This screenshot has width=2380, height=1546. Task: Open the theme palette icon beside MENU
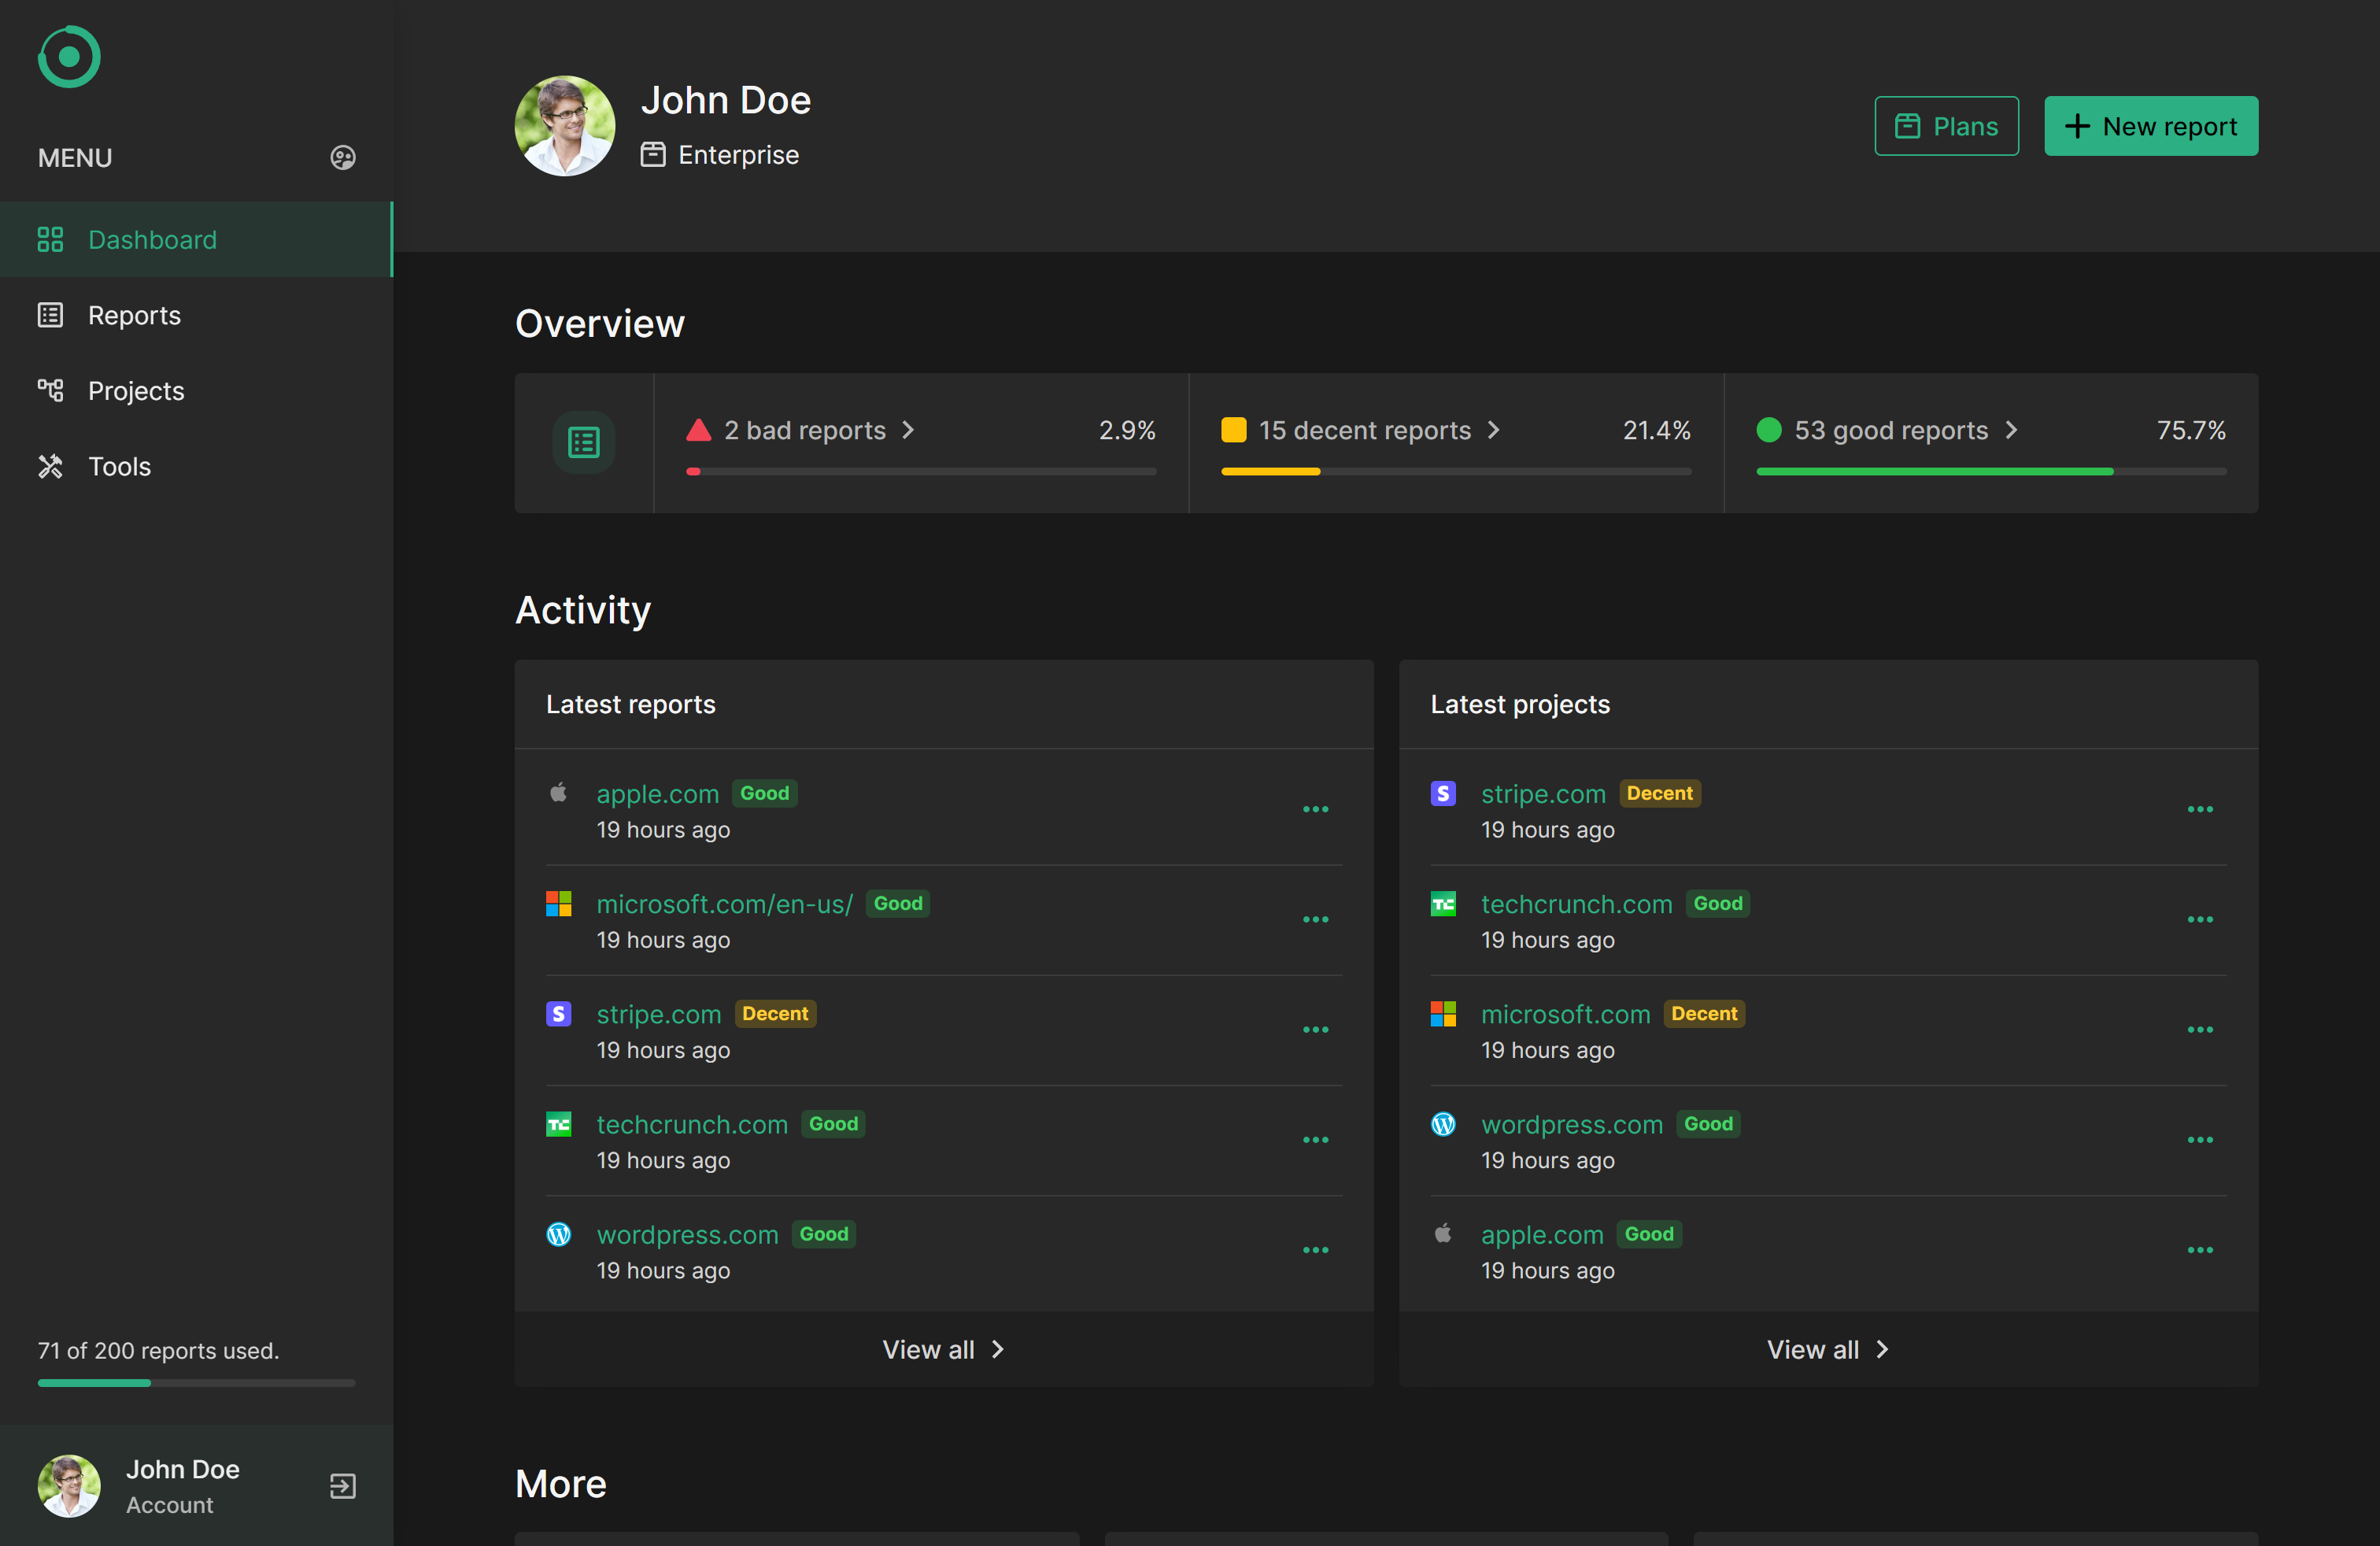tap(342, 157)
